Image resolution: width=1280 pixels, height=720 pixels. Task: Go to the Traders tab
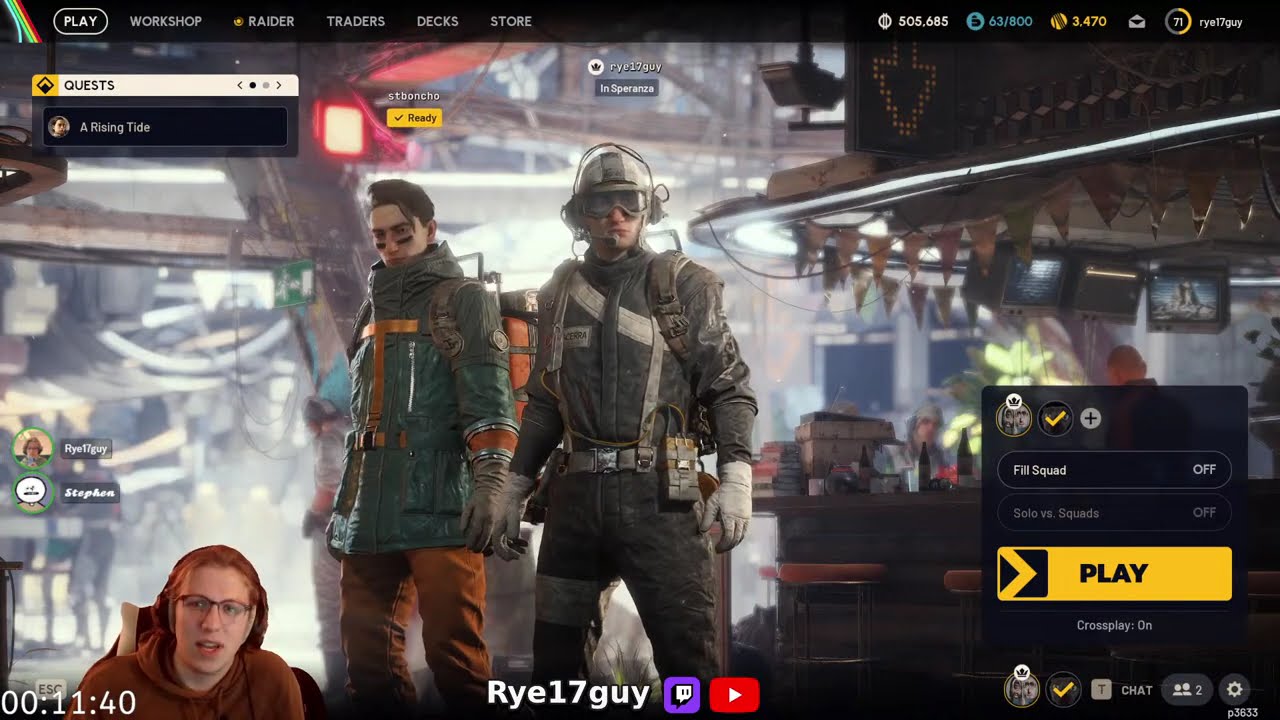tap(355, 21)
